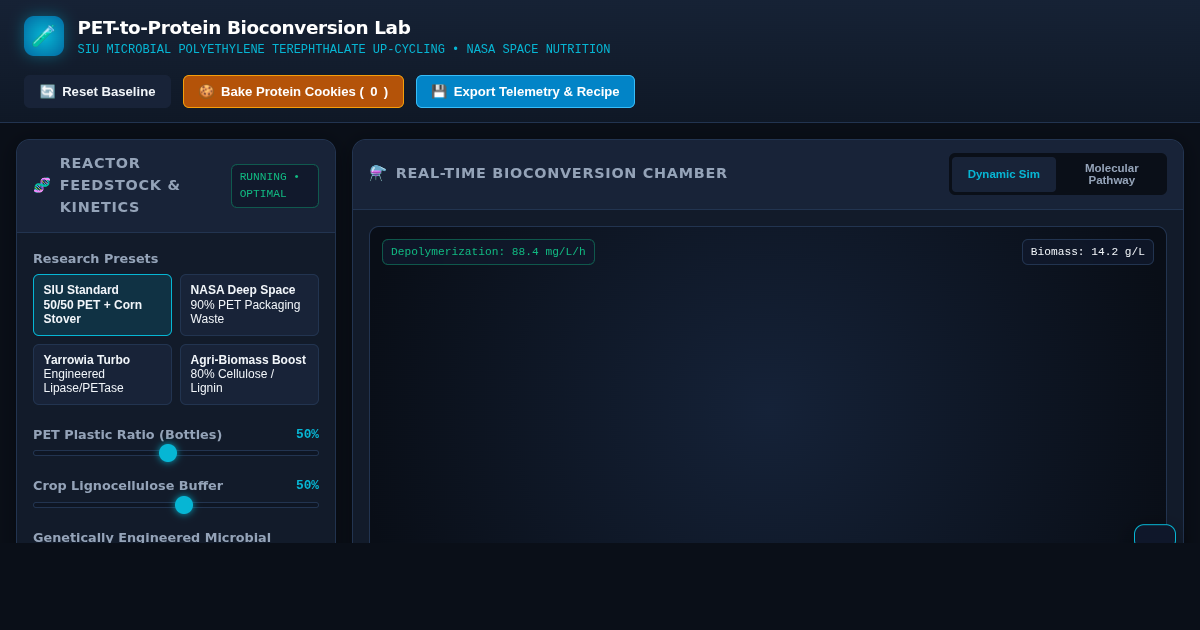Click the Biomass 14.2 g/L readout

(1088, 252)
